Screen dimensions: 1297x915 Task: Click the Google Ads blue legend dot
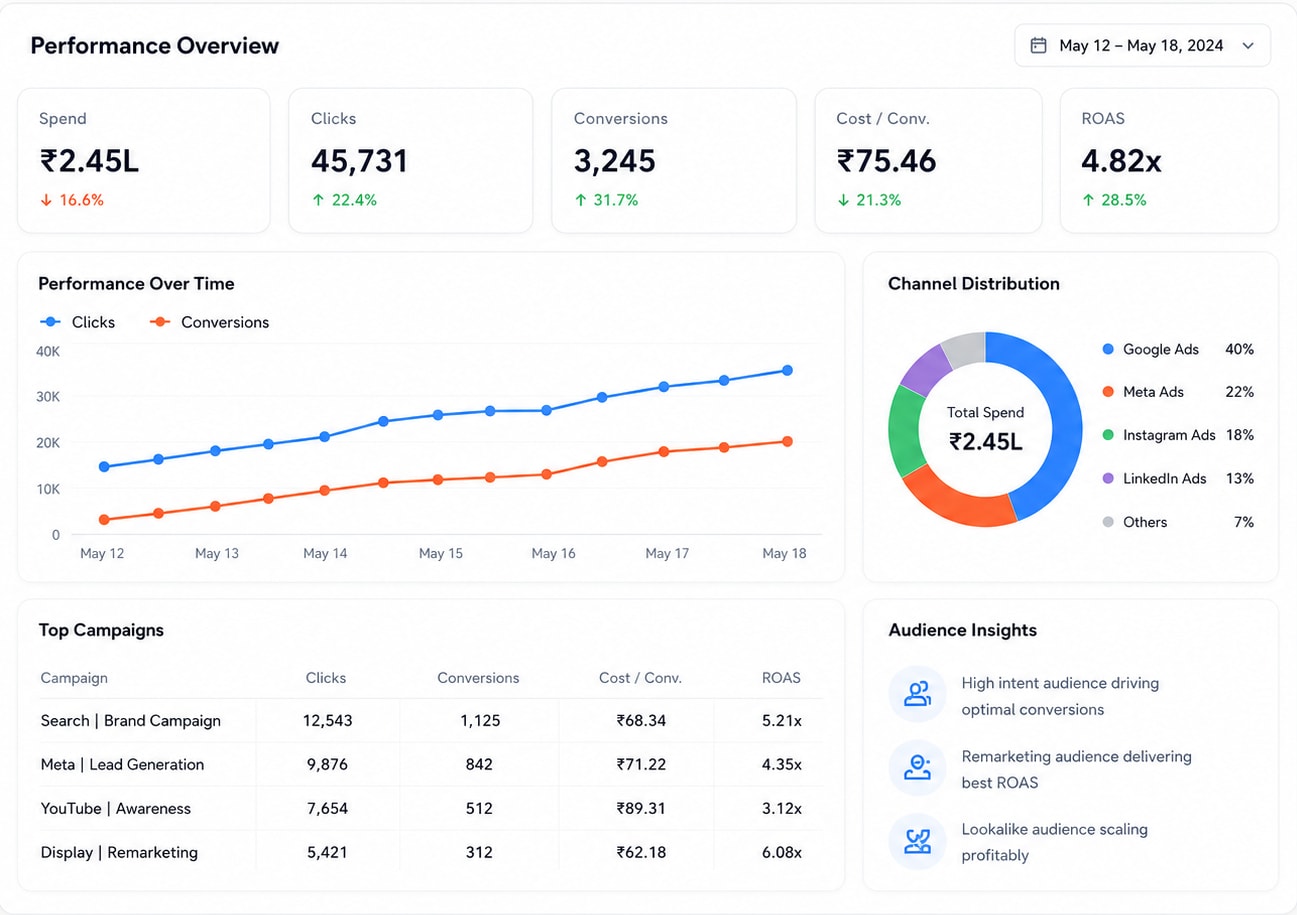(x=1107, y=349)
